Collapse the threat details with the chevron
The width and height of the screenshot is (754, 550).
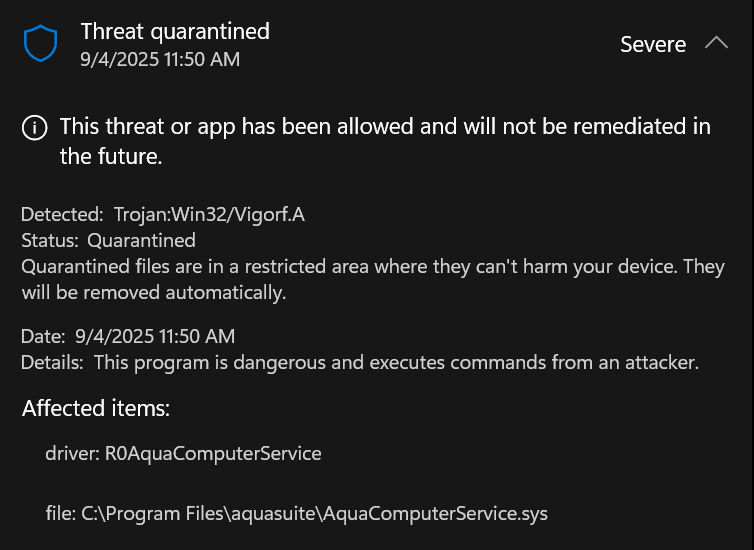pos(716,43)
